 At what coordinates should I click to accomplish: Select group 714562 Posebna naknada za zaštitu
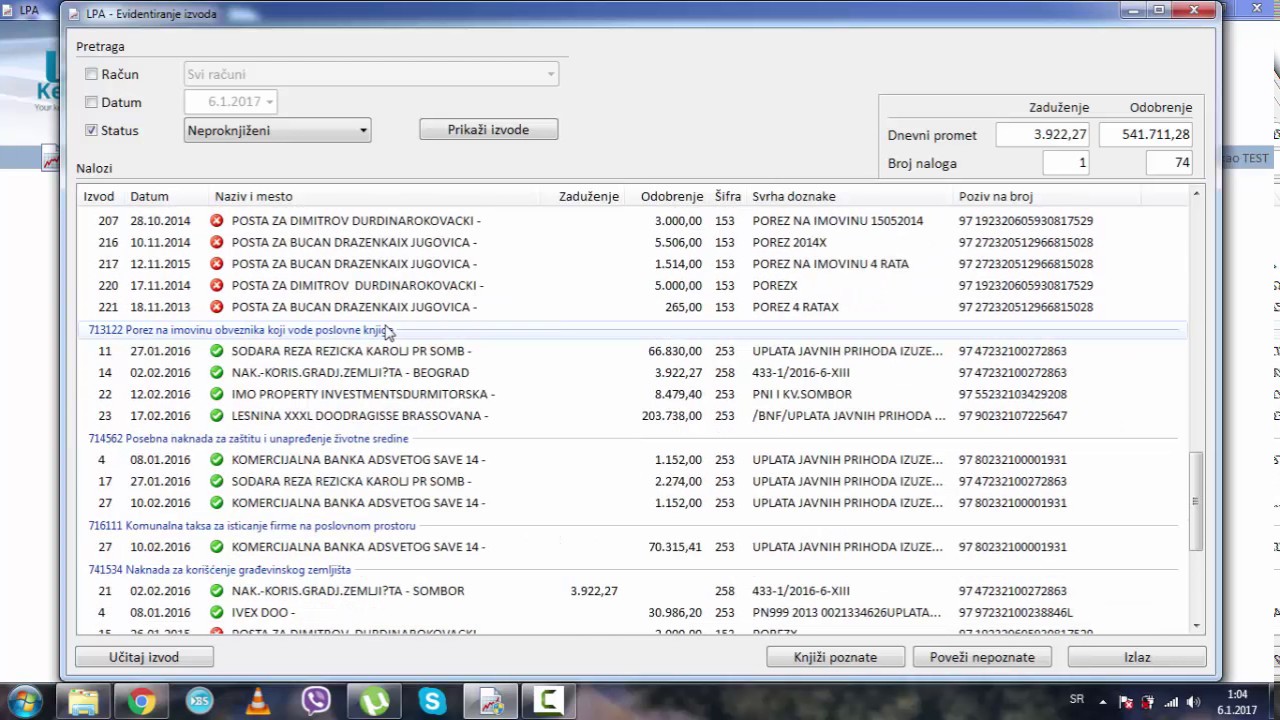pyautogui.click(x=248, y=438)
